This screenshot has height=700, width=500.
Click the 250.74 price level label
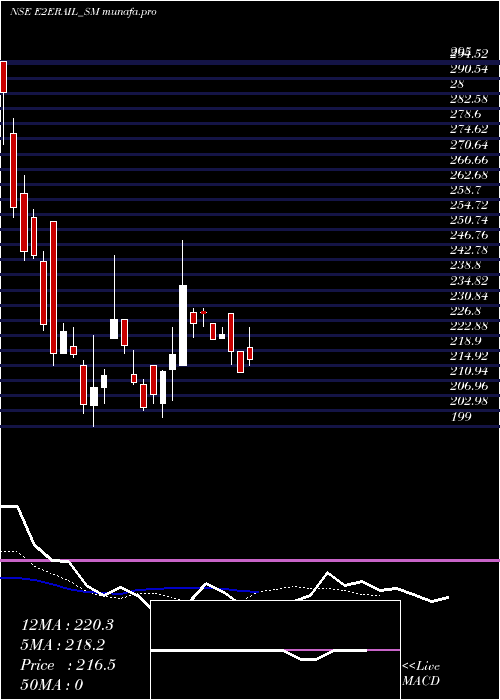[469, 220]
